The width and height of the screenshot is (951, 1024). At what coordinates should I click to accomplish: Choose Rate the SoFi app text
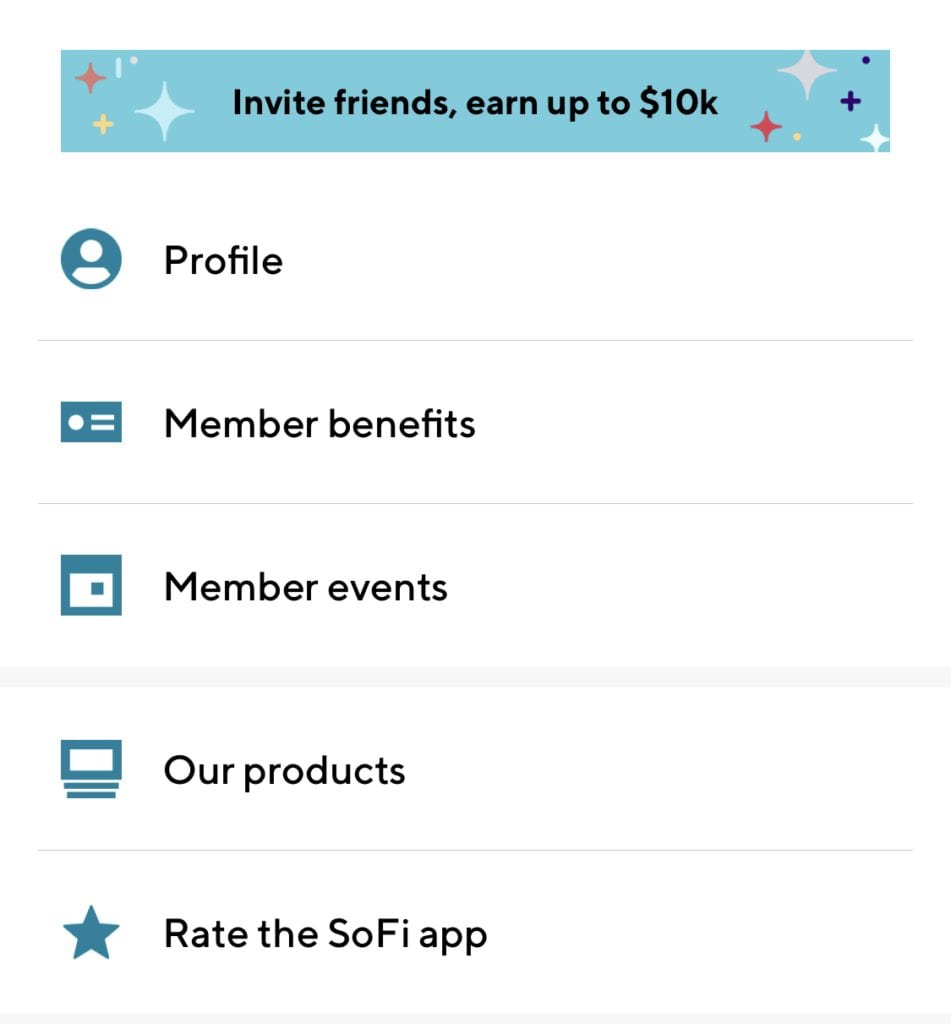pyautogui.click(x=325, y=934)
